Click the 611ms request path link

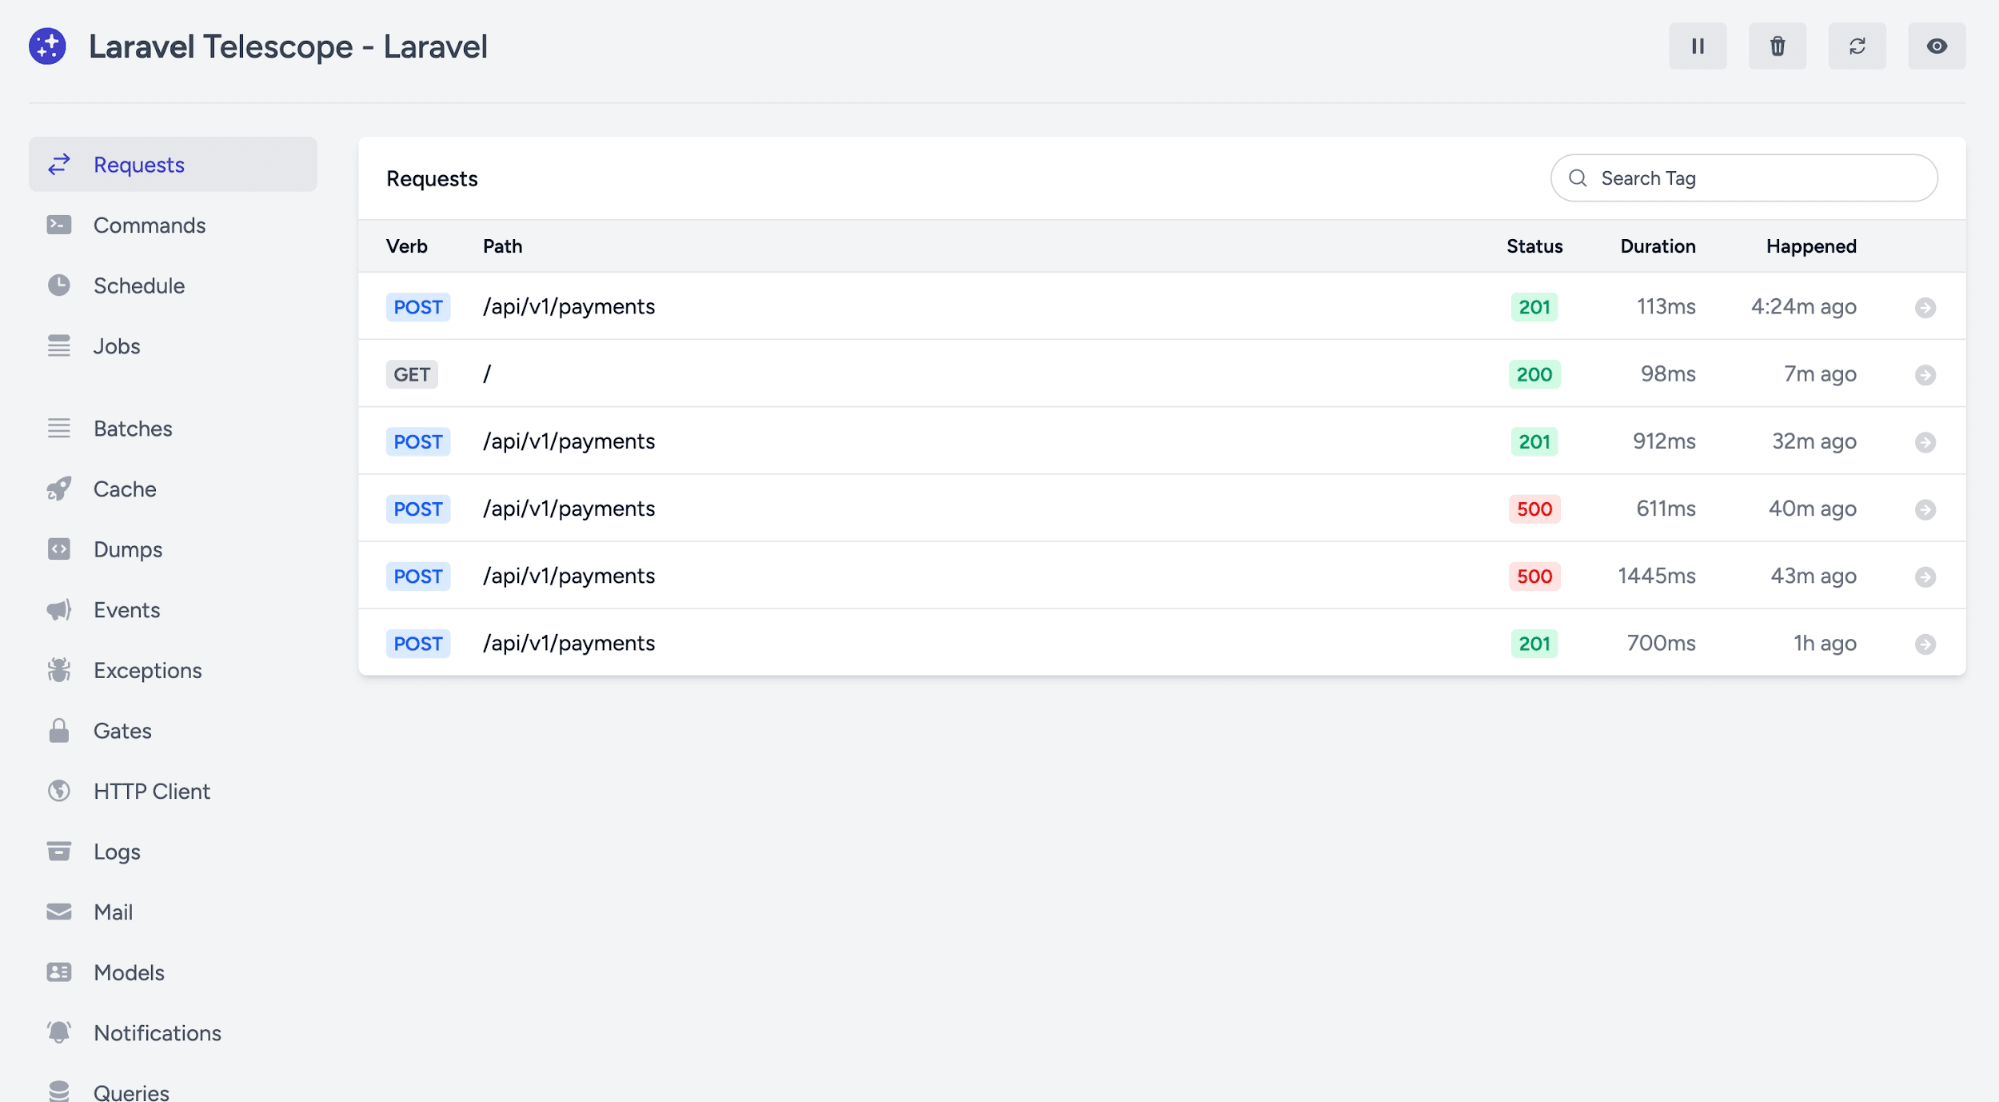[x=569, y=508]
